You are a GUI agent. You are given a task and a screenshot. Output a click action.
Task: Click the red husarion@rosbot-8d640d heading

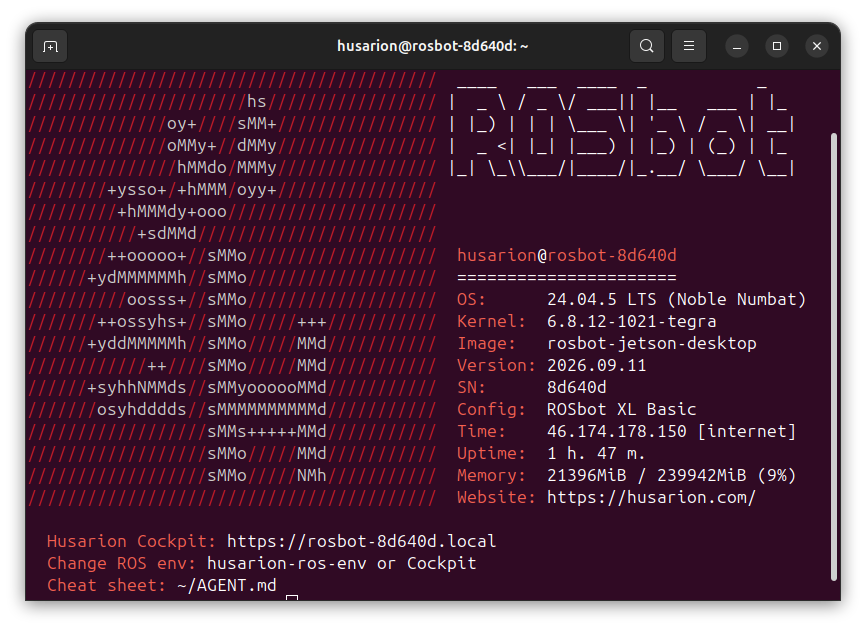pos(567,255)
